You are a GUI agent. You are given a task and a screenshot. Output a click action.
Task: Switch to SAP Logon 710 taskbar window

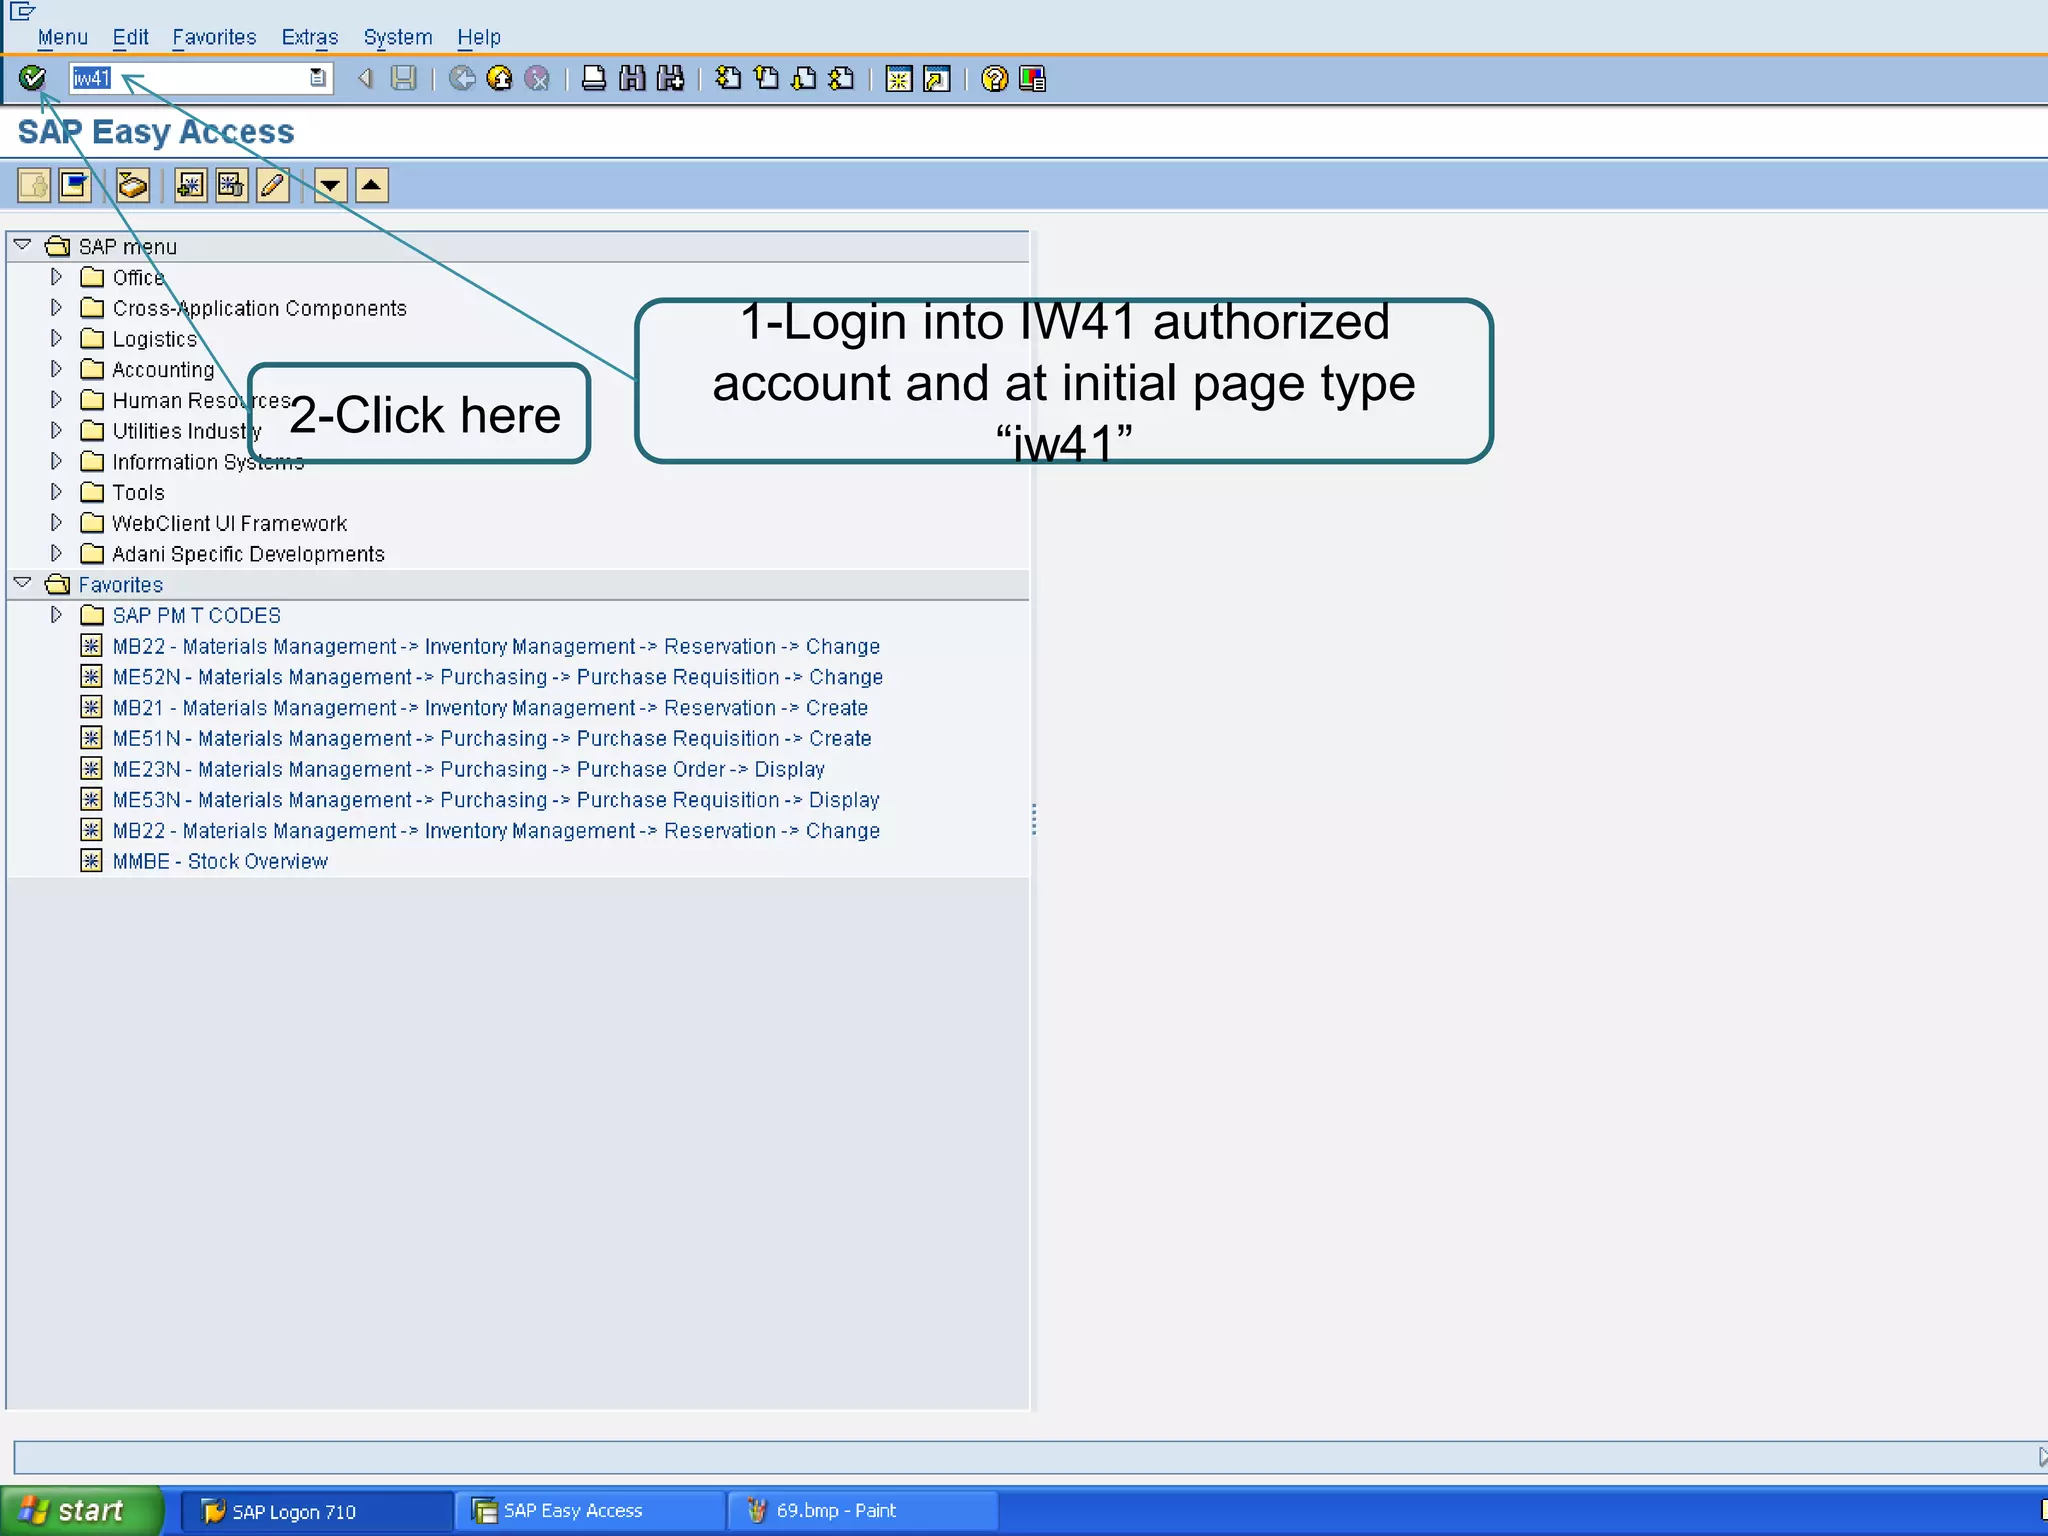(316, 1511)
